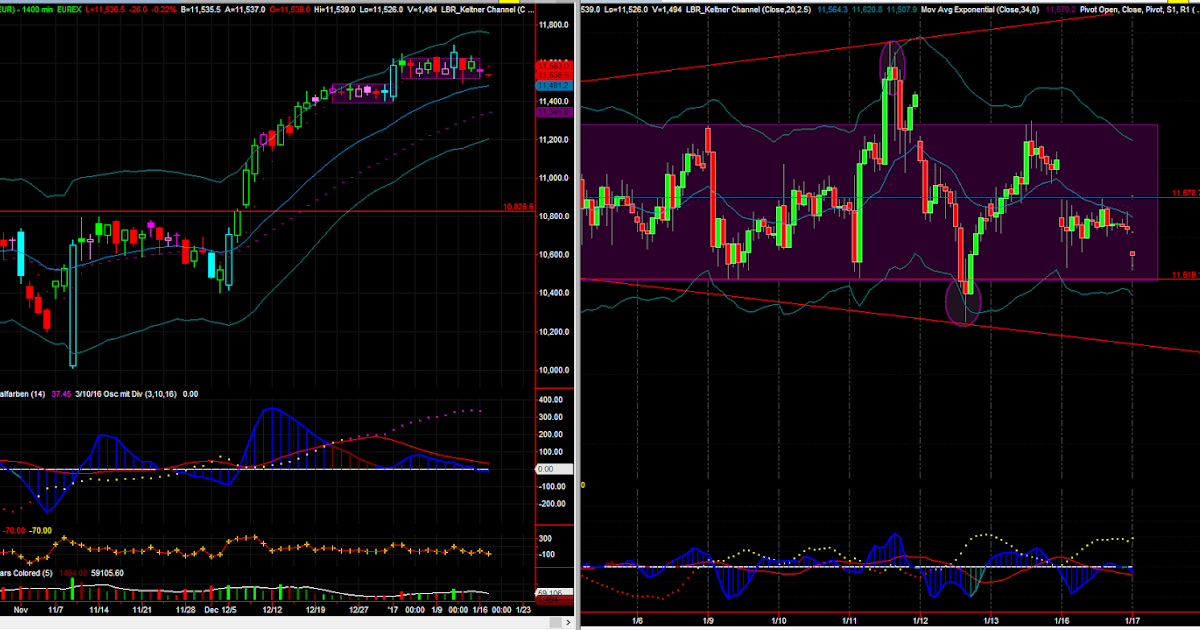Click the 1/12 date on right chart
Screen dimensions: 1200x630
click(918, 620)
